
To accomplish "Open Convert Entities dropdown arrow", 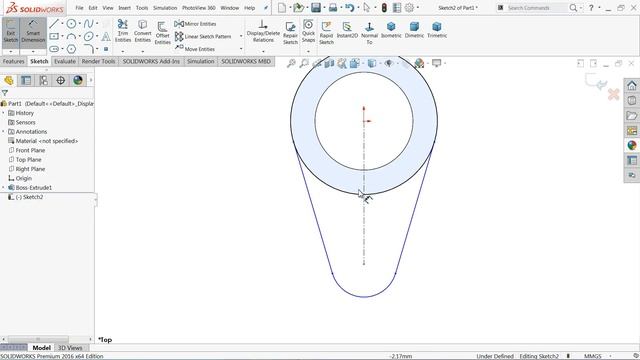I will tap(142, 51).
